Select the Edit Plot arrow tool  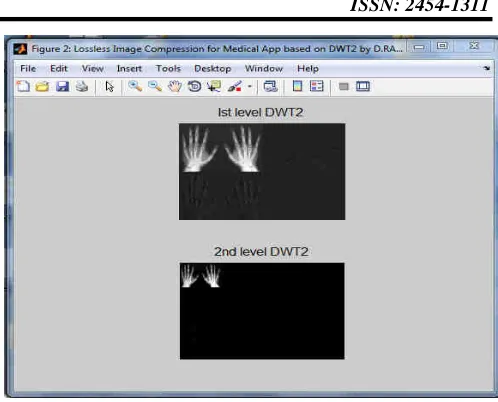[x=109, y=87]
